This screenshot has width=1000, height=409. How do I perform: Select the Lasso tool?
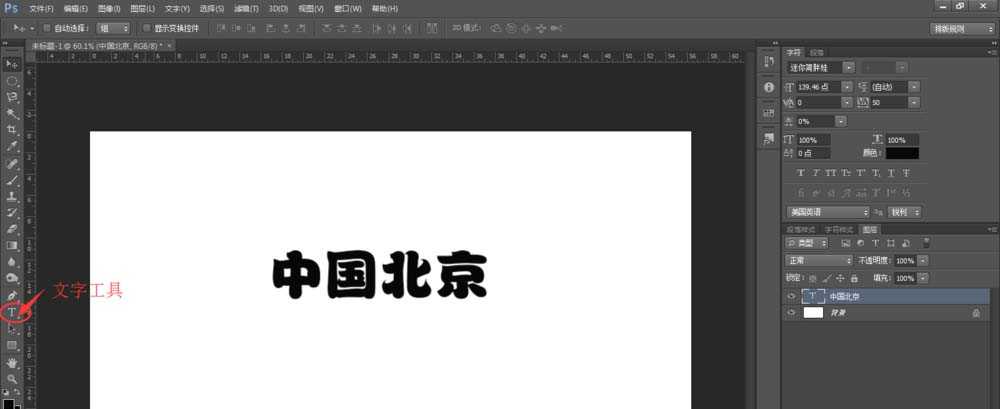pos(12,97)
